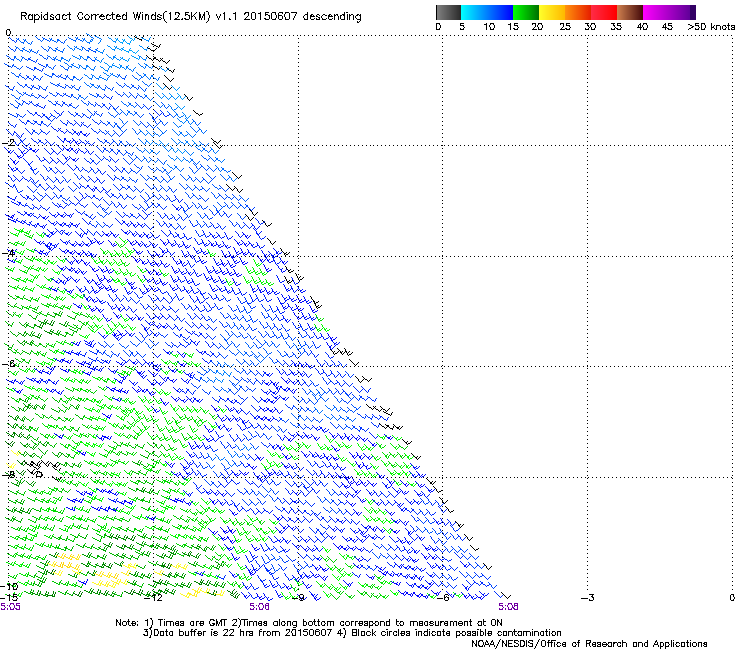Click the black contamination circle near -8 latitude
This screenshot has height=650, width=740.
pos(40,474)
